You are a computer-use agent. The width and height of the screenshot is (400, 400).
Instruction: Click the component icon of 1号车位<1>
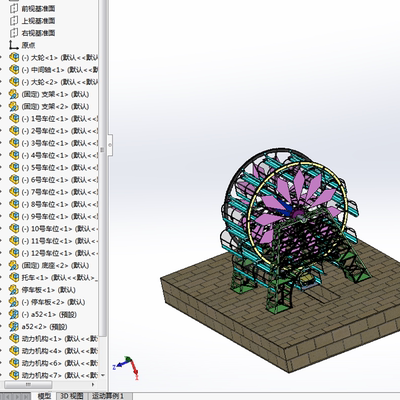tap(14, 119)
